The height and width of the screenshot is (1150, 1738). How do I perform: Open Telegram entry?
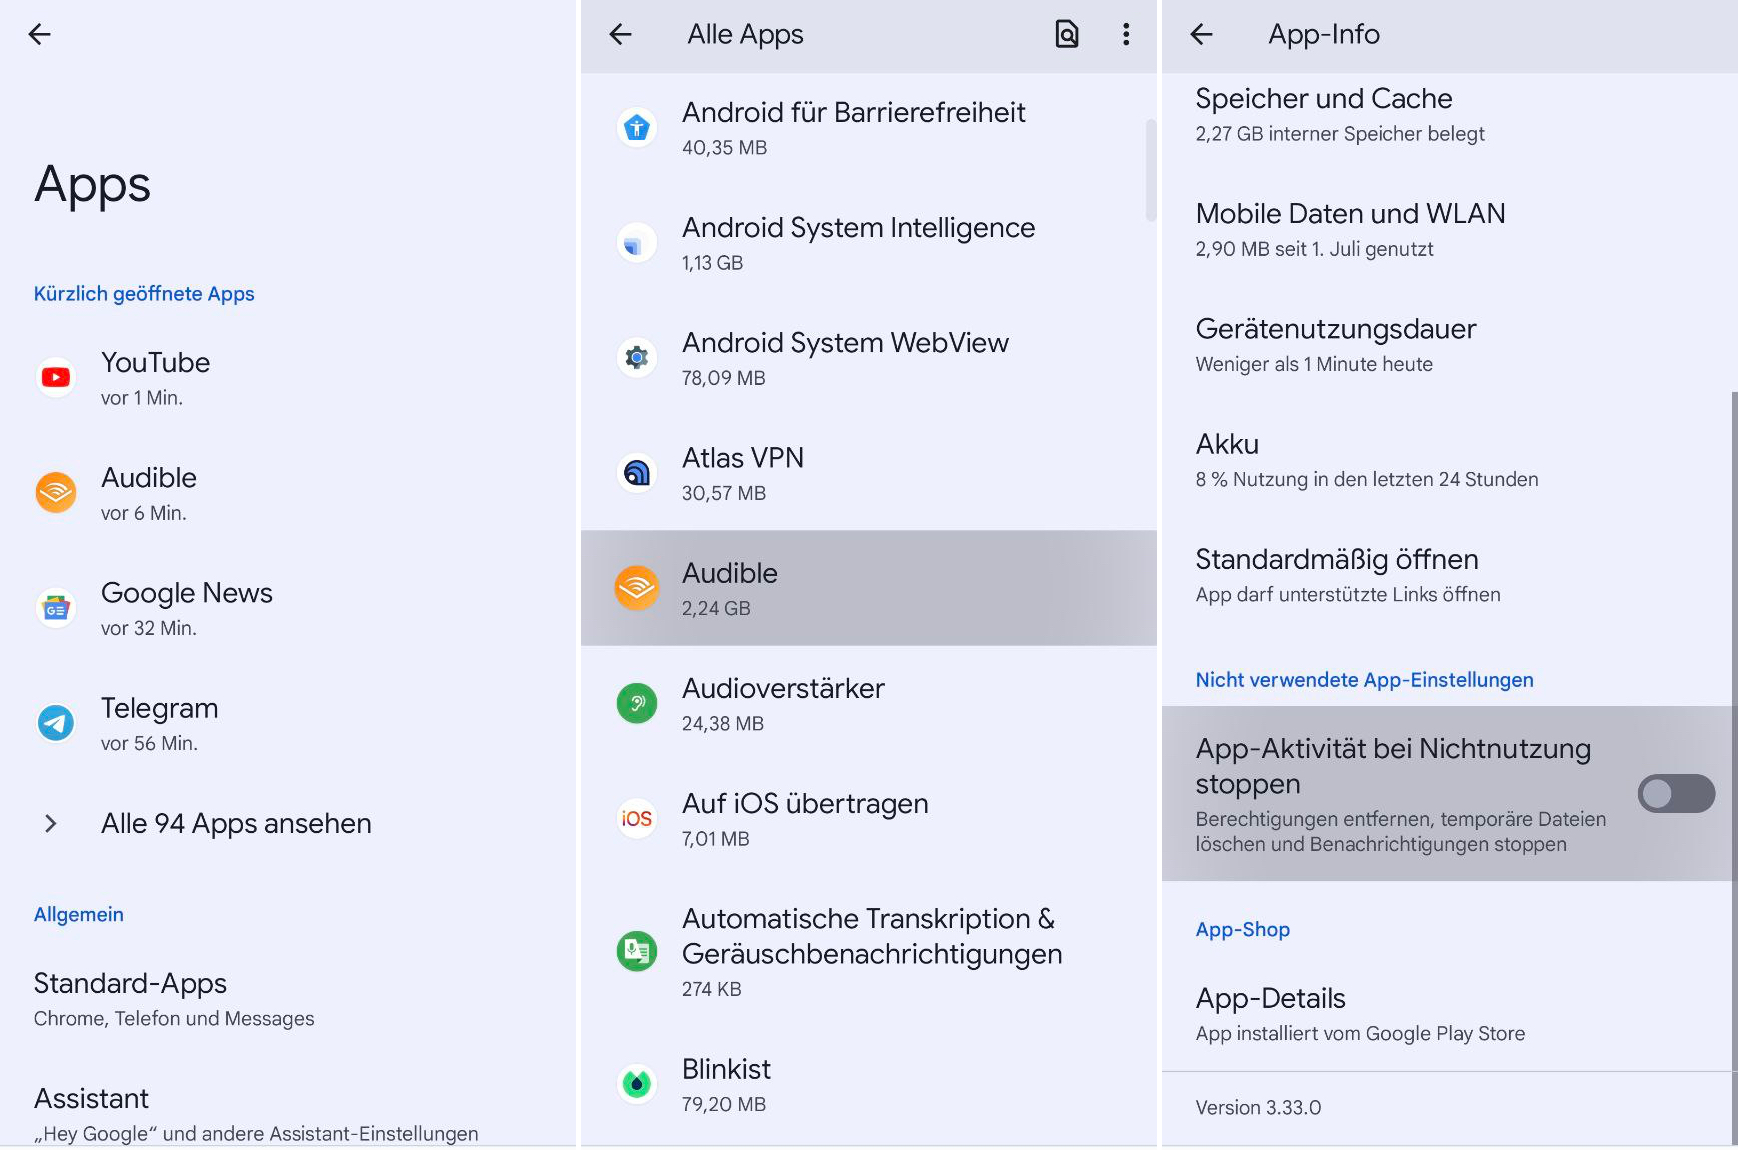(289, 723)
